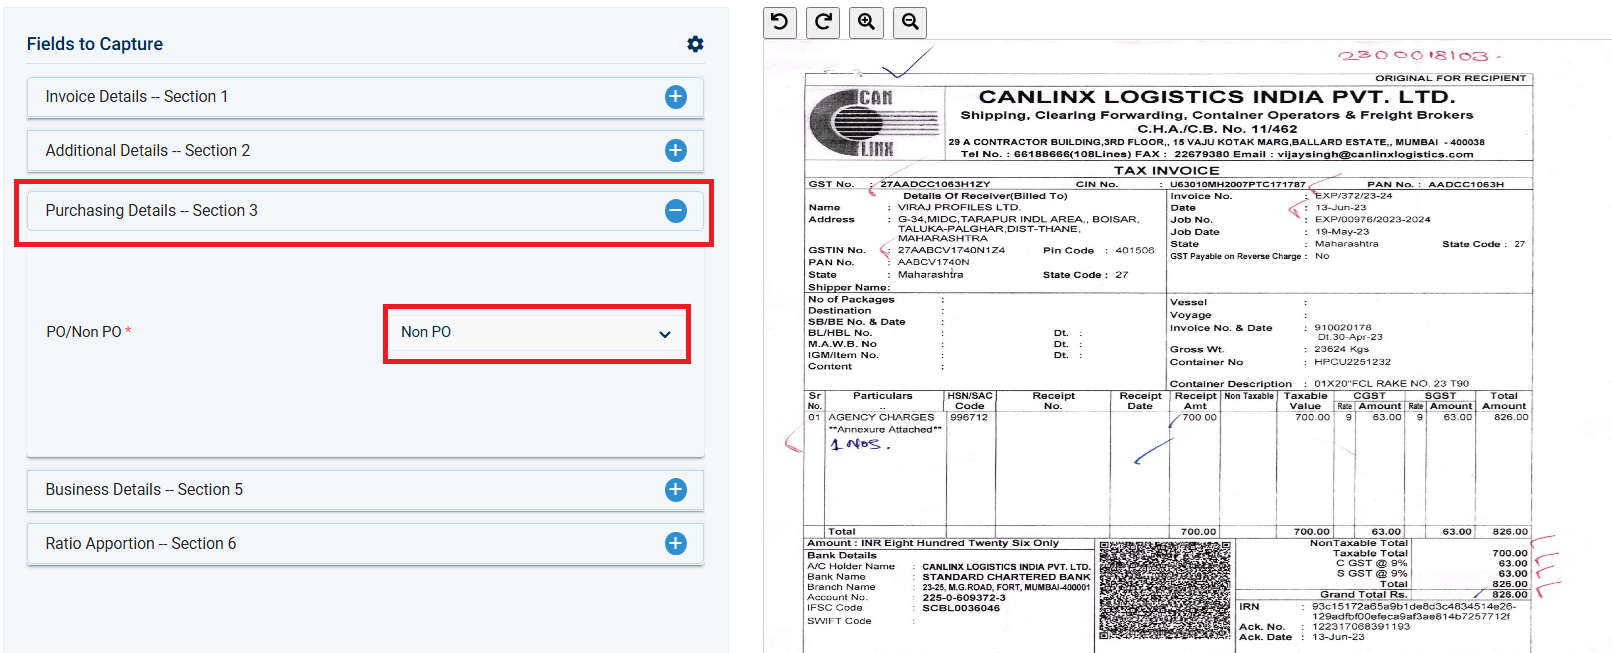
Task: Expand Ratio Apportion Section 6 plus icon
Action: (676, 543)
